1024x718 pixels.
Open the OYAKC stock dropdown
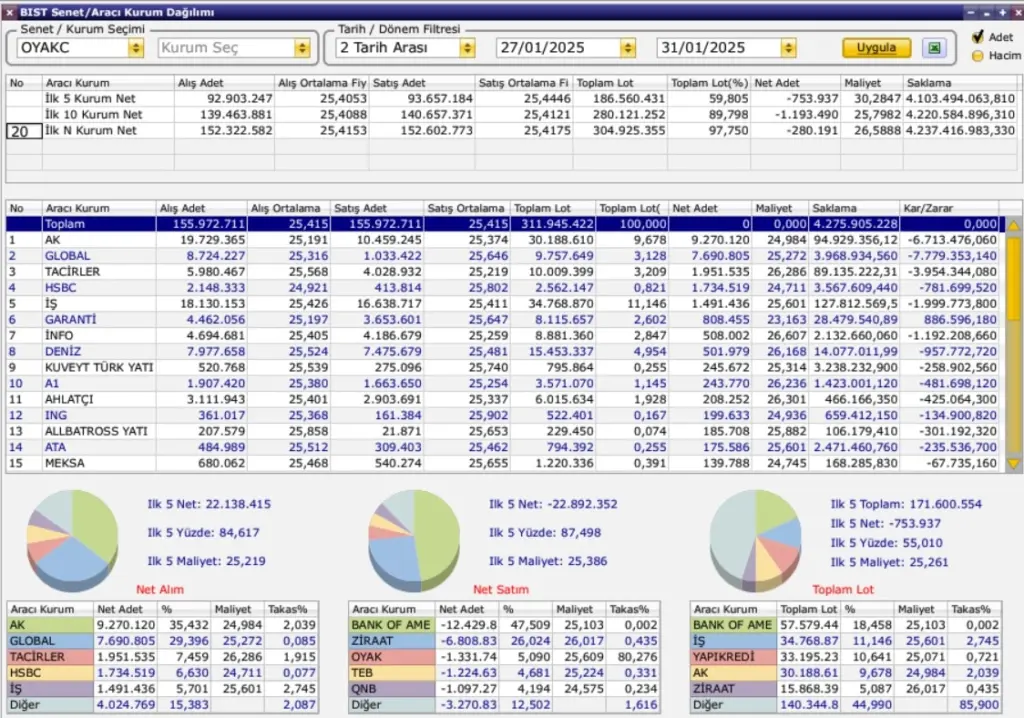click(136, 48)
